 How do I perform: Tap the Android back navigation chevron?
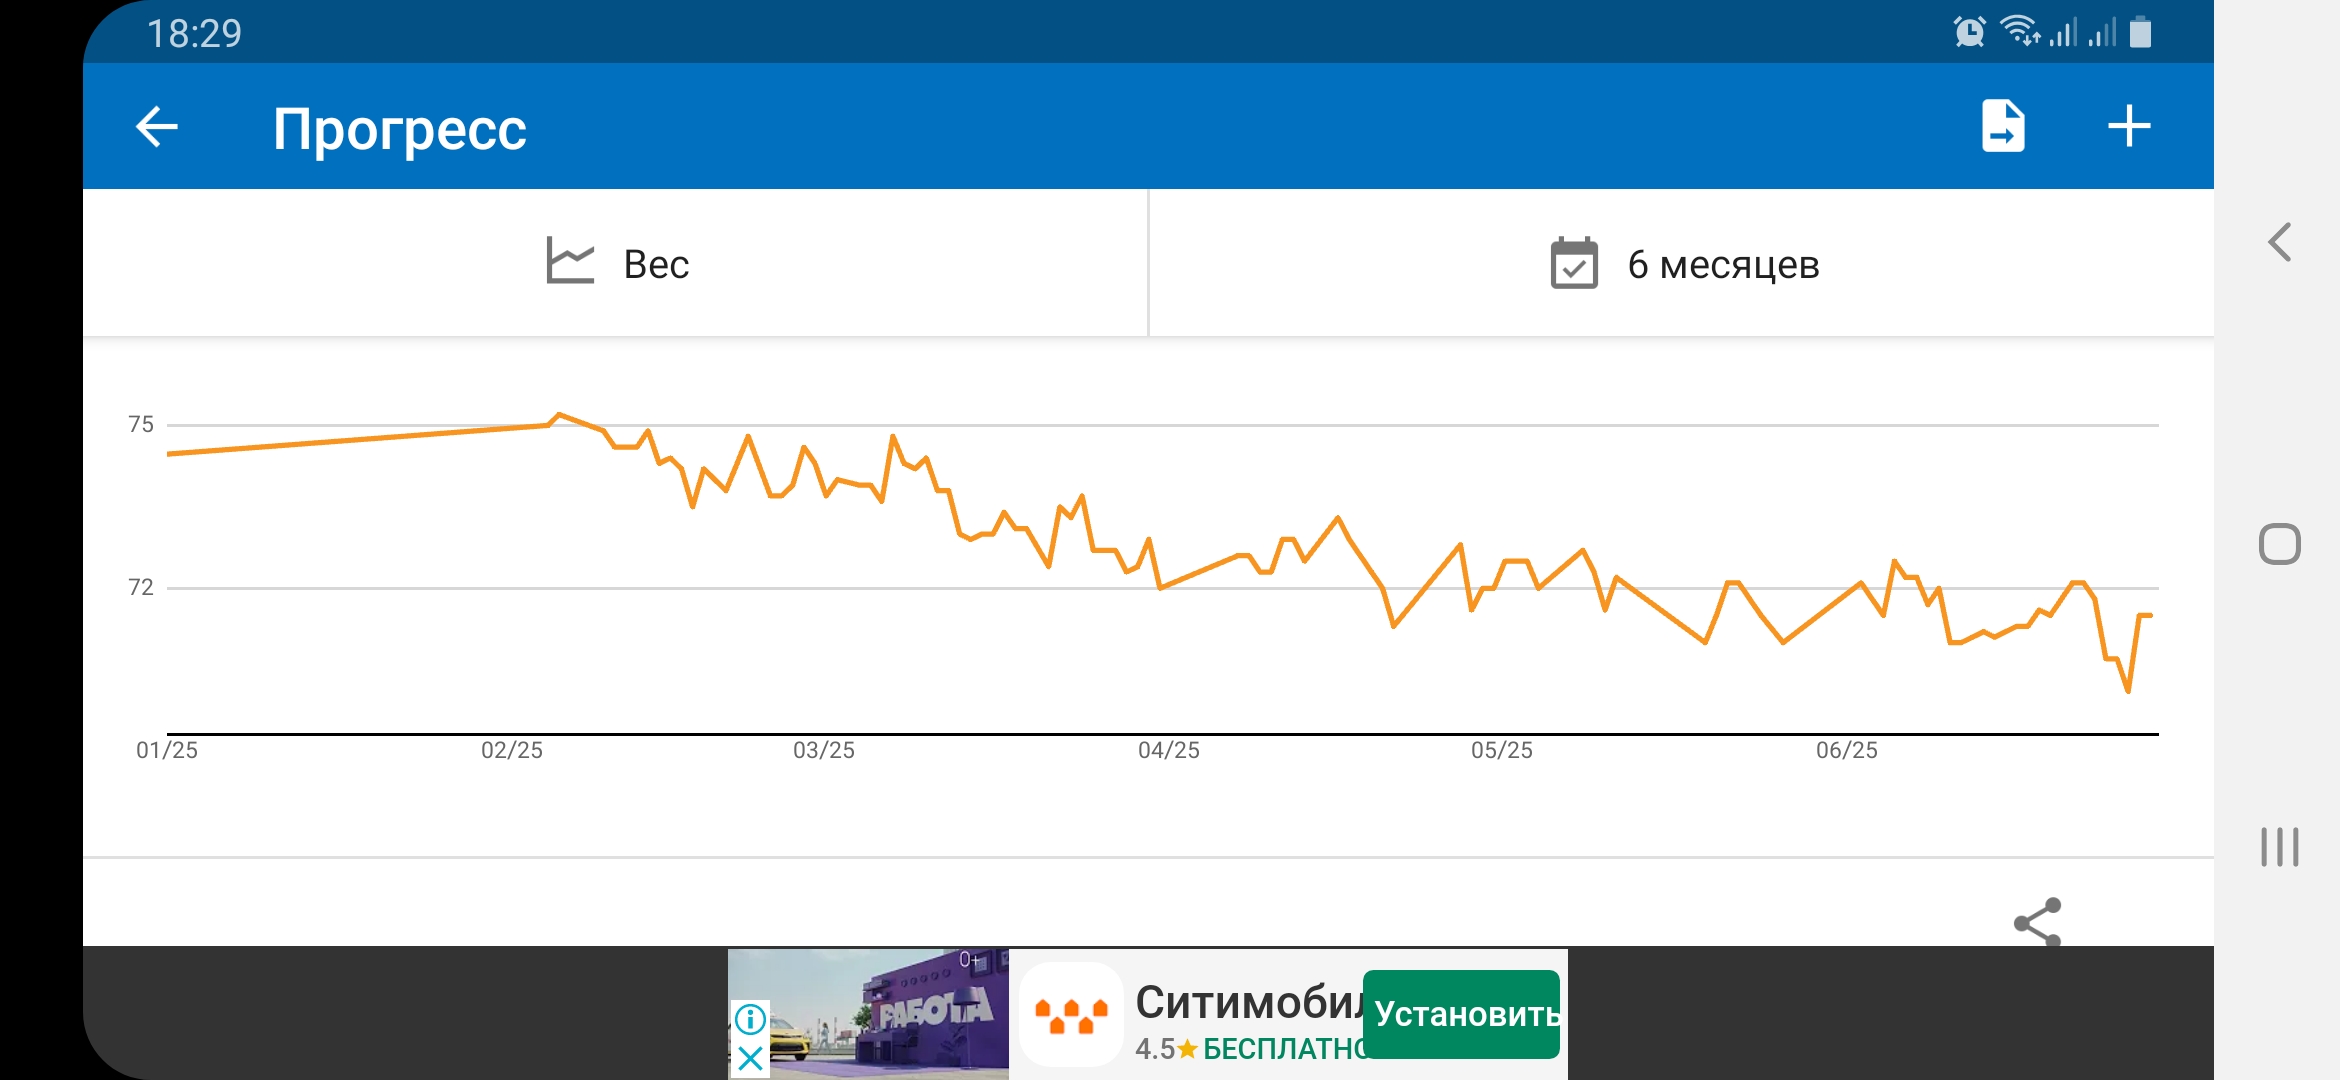2279,242
